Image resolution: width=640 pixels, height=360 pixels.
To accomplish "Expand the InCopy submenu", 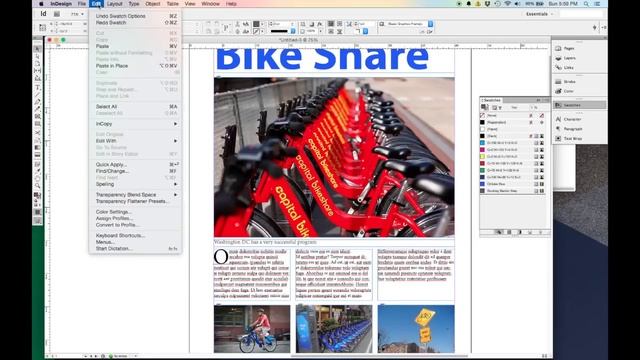I will [x=136, y=124].
